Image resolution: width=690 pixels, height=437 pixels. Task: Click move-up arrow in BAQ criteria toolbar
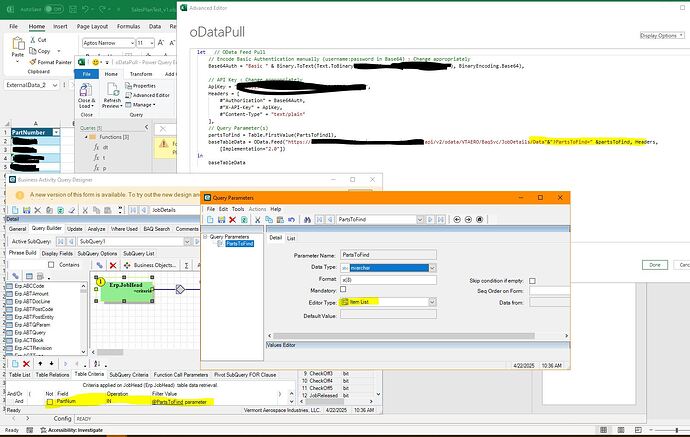coord(40,364)
